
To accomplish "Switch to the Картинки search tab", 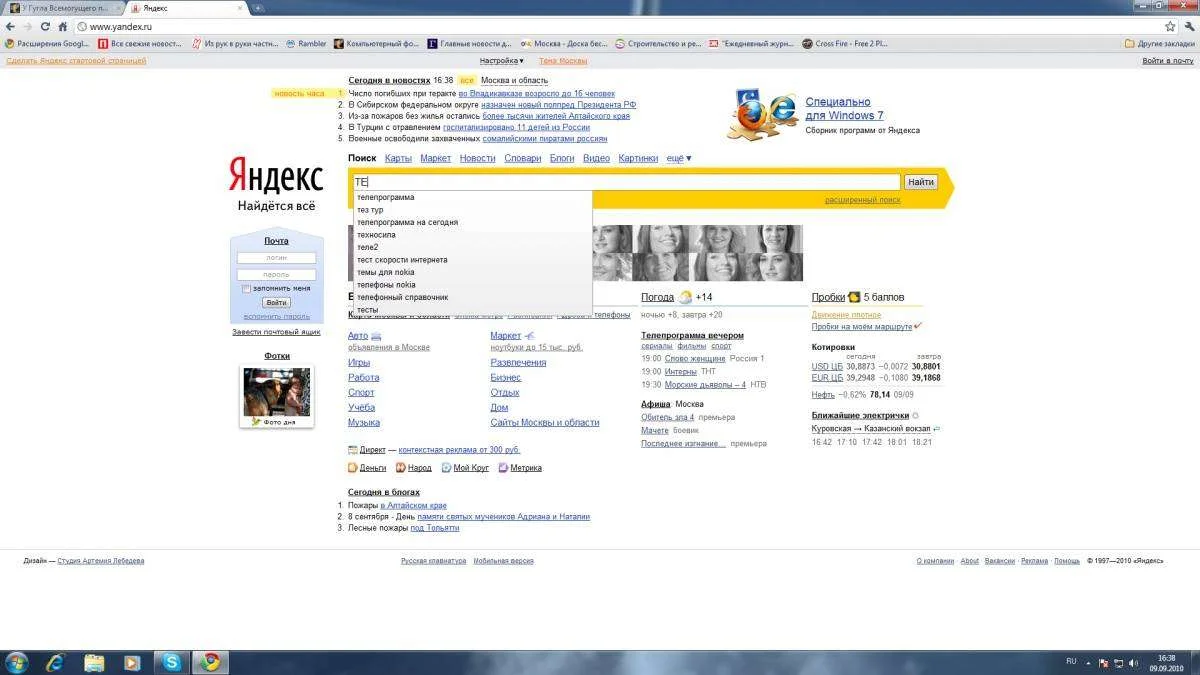I will coord(638,158).
